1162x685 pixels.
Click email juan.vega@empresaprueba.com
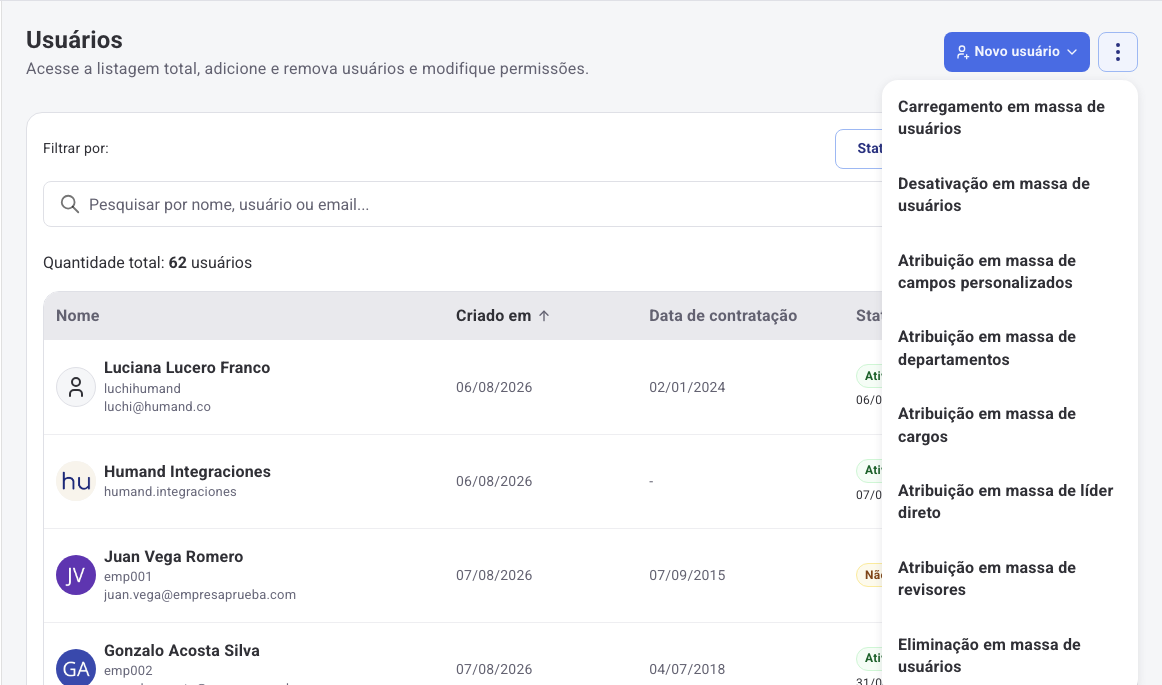tap(199, 595)
